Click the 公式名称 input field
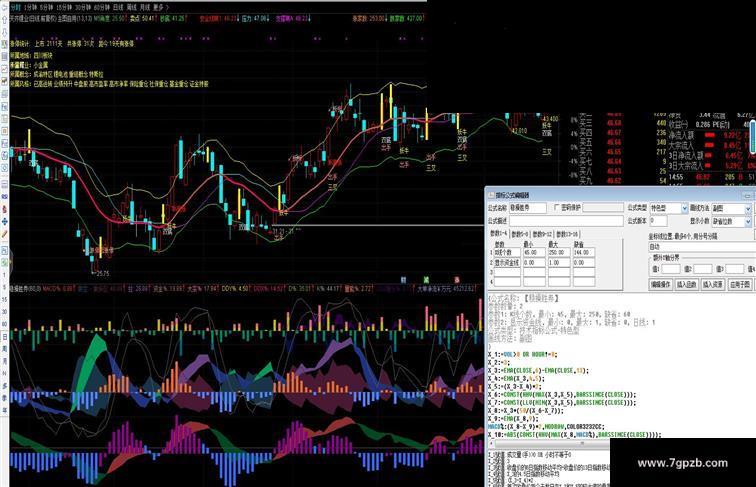This screenshot has width=756, height=487. pos(528,208)
